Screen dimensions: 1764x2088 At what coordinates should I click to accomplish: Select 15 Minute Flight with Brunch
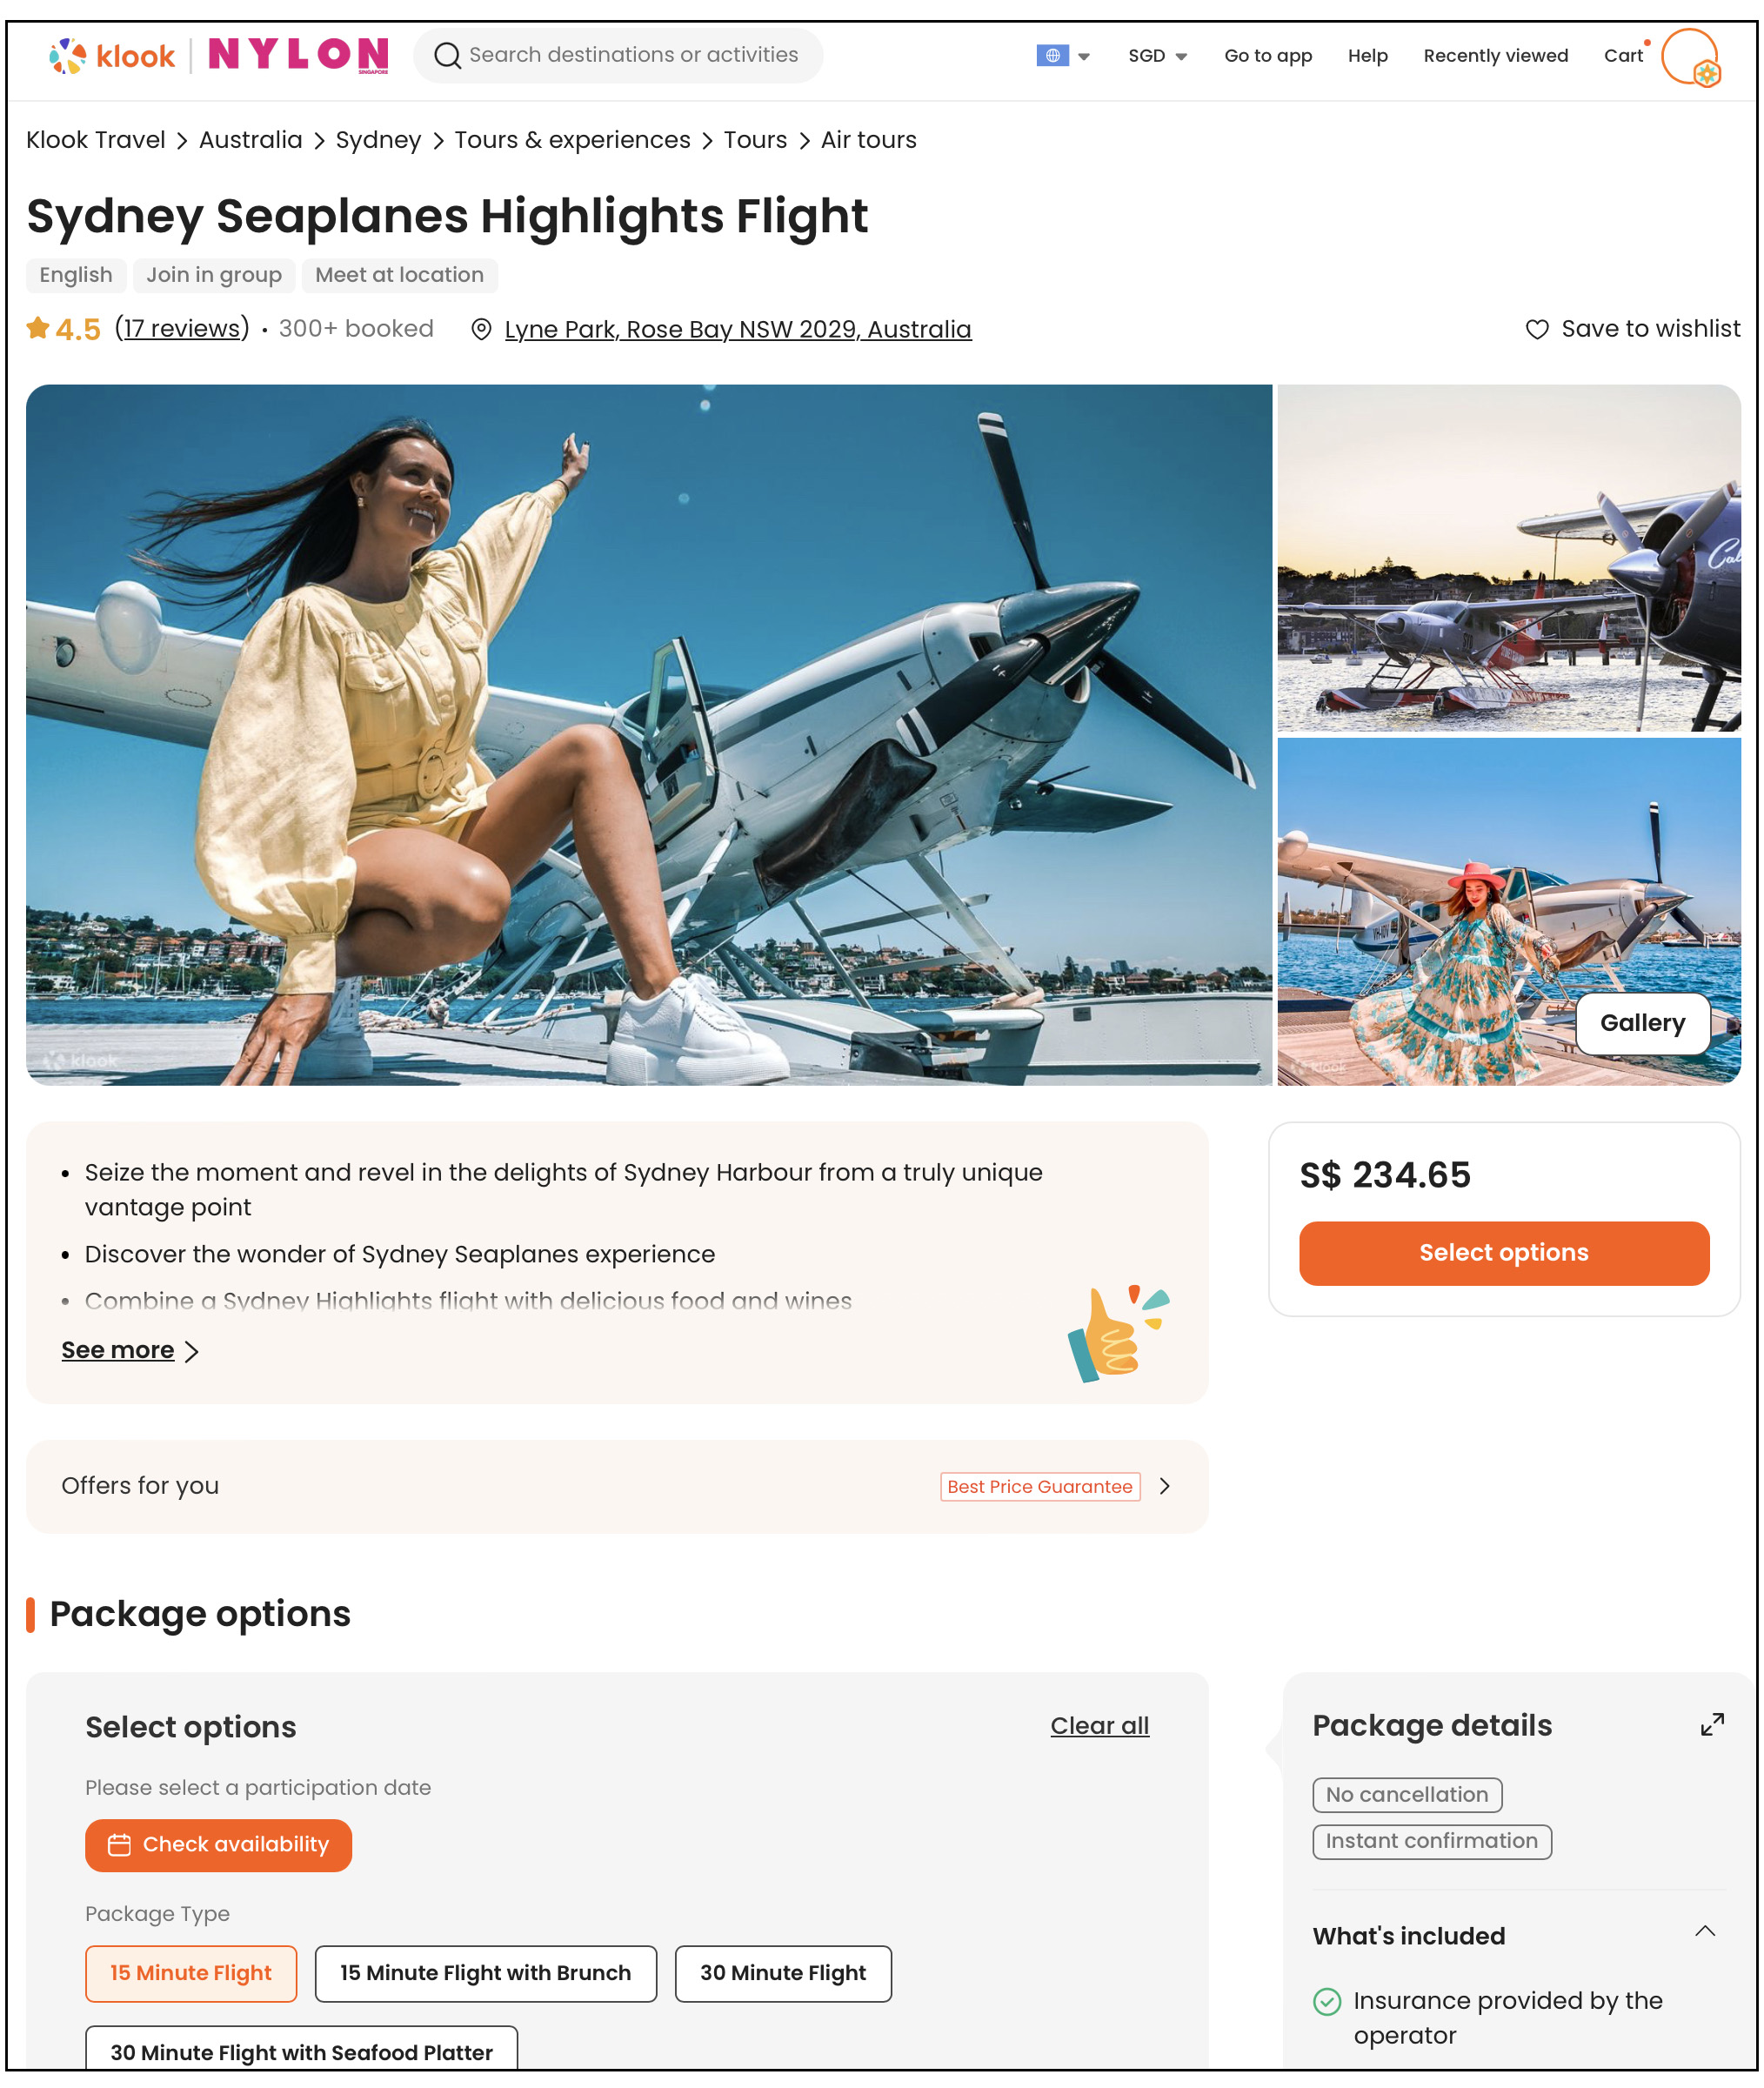[485, 1972]
